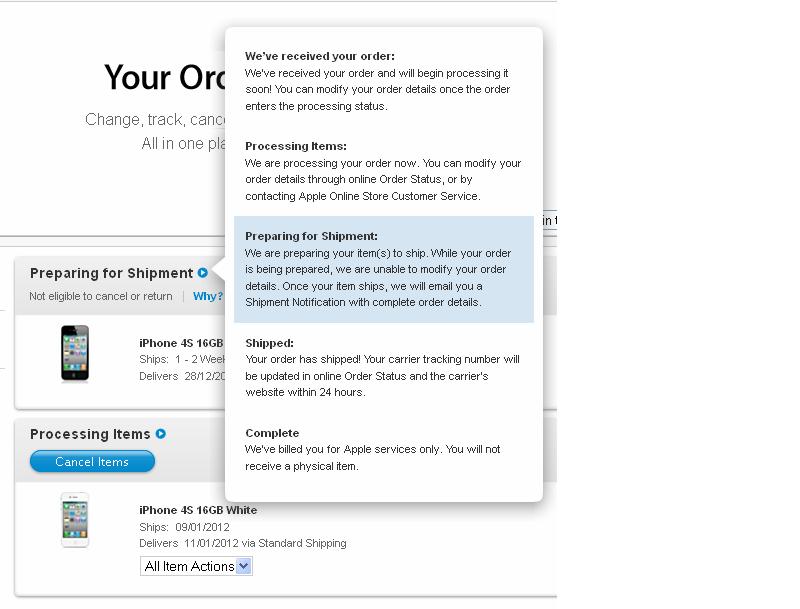The width and height of the screenshot is (800, 609).
Task: Select the iPhone 4S 16GB White product name
Action: click(x=198, y=510)
